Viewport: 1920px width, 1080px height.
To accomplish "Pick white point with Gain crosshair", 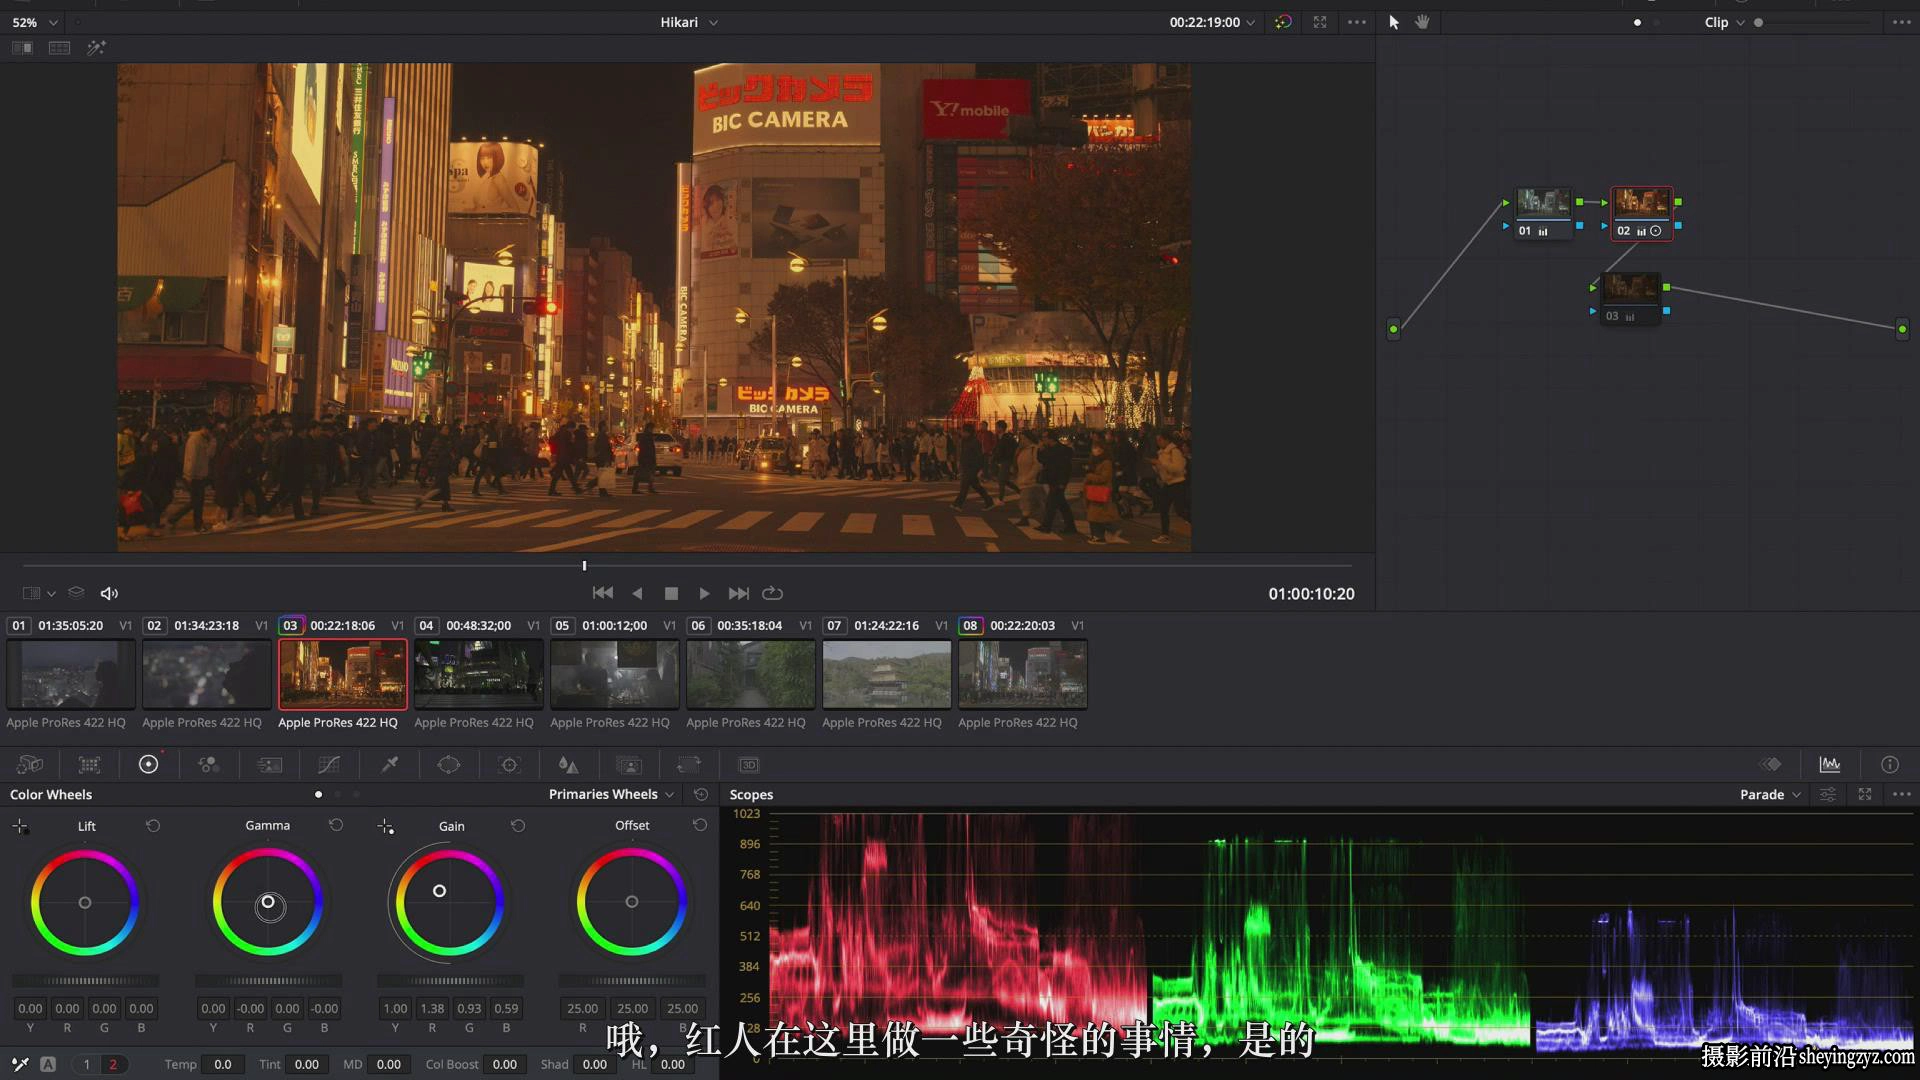I will (386, 826).
